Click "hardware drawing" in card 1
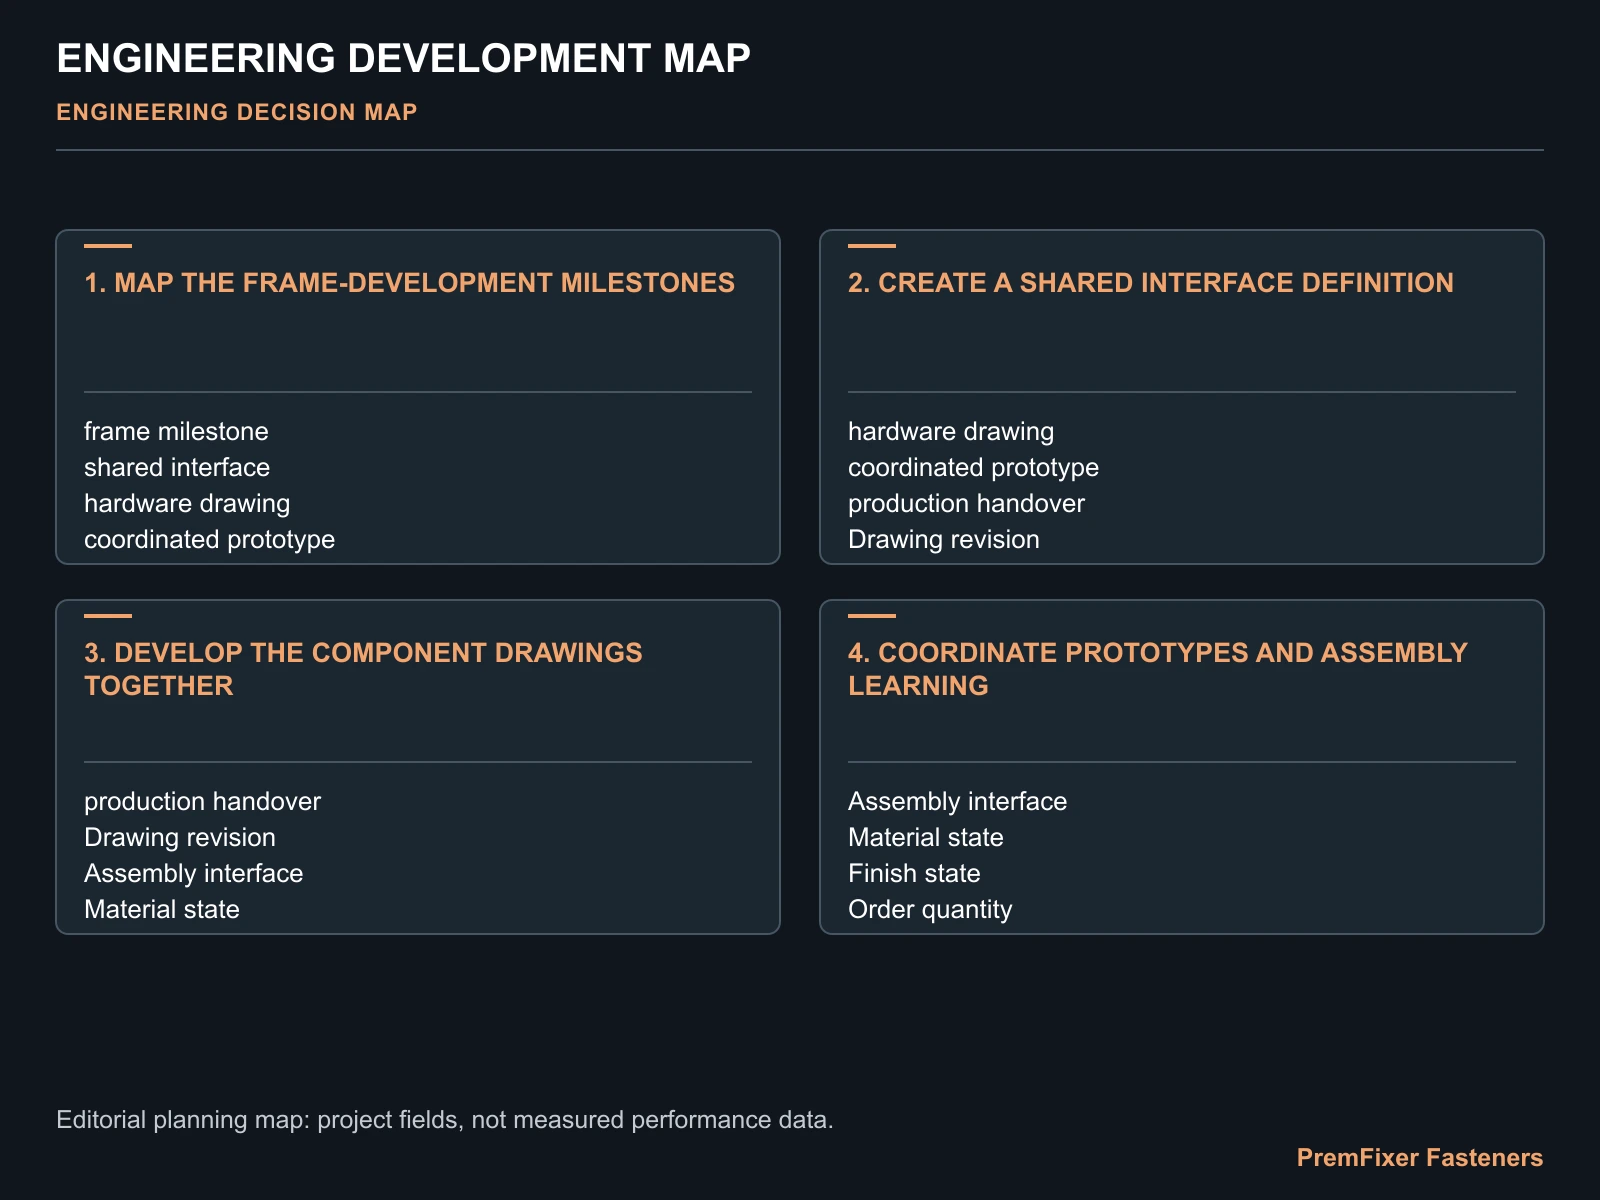Viewport: 1600px width, 1200px height. click(x=187, y=503)
